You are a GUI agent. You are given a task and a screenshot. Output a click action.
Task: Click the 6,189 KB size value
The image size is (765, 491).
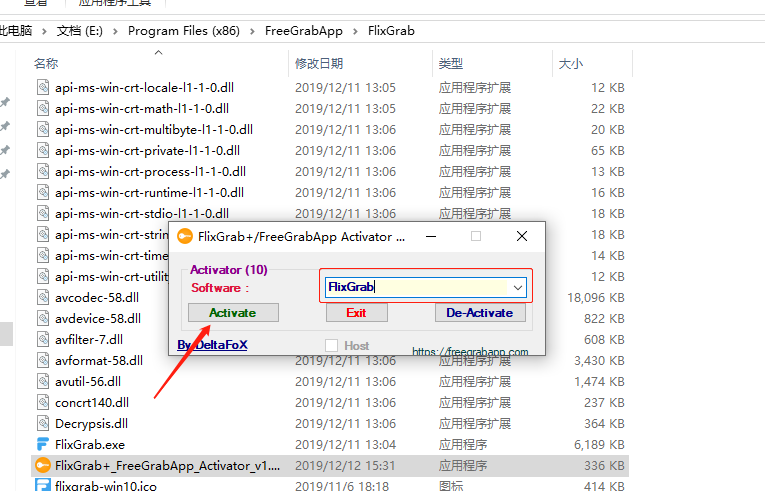599,444
